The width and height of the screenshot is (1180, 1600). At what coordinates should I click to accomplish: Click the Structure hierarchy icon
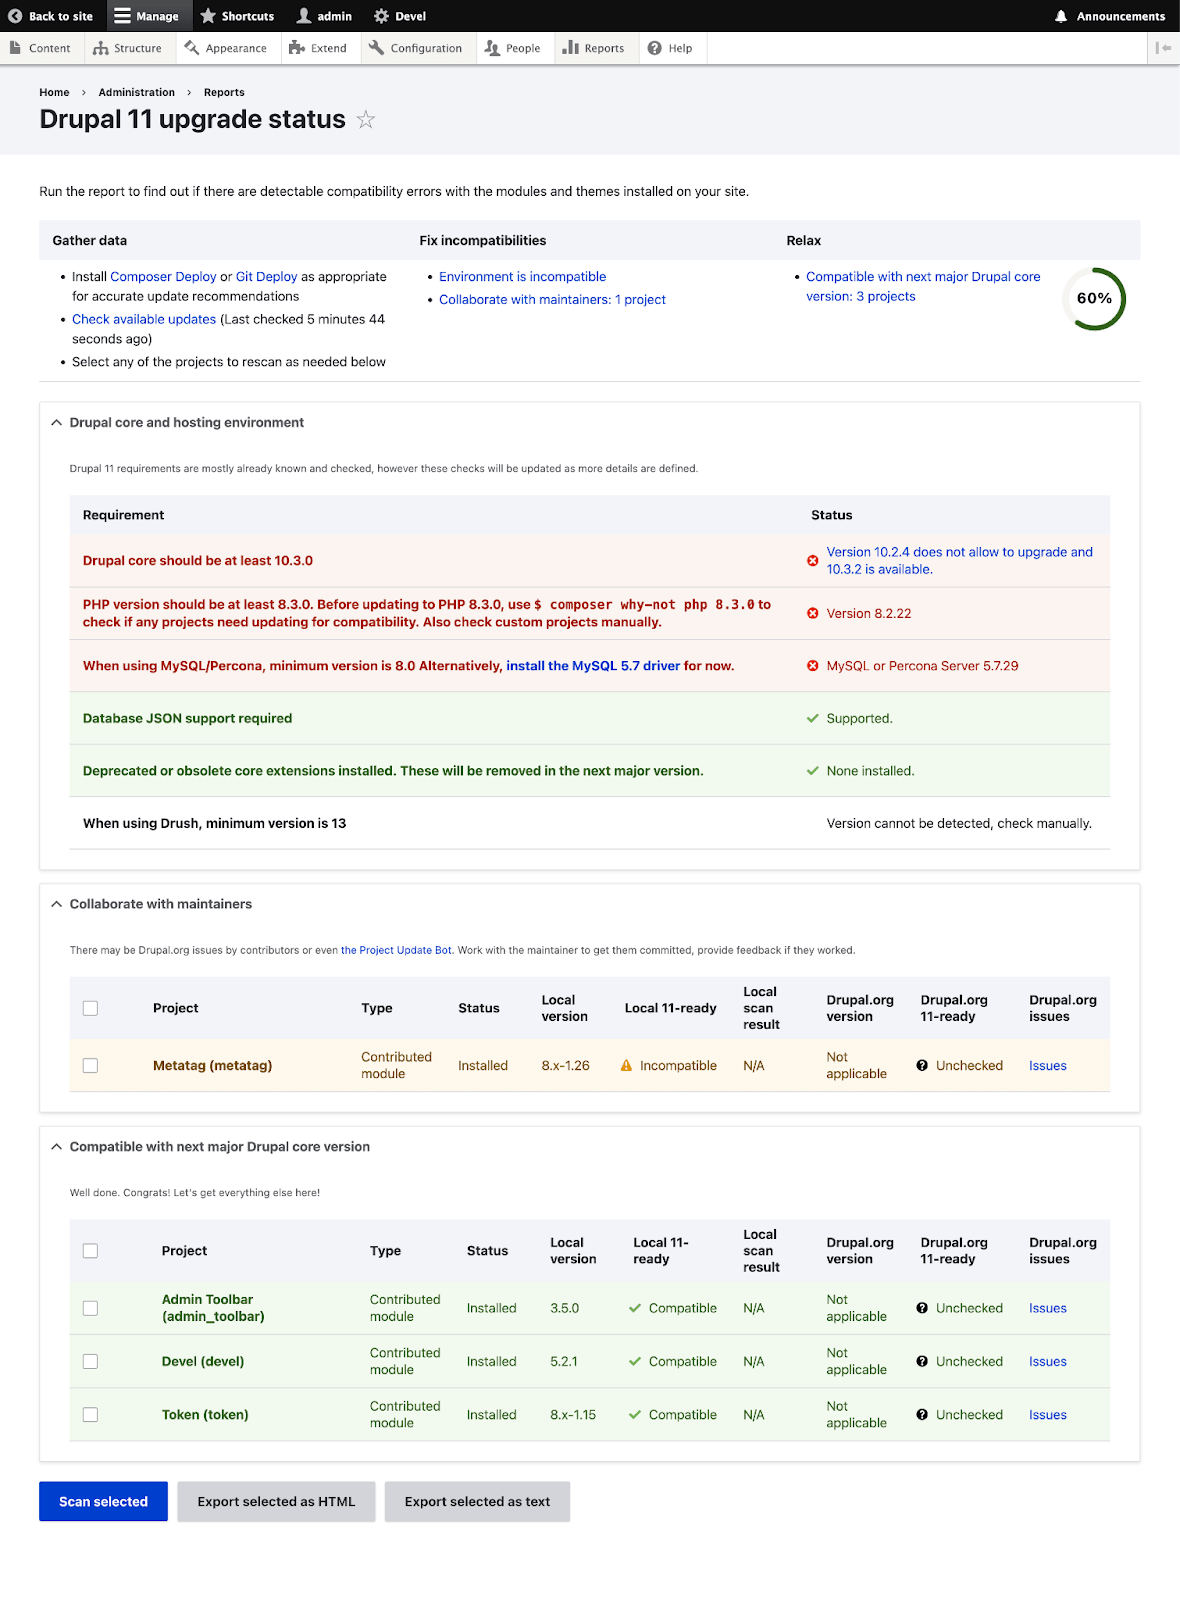pos(101,48)
